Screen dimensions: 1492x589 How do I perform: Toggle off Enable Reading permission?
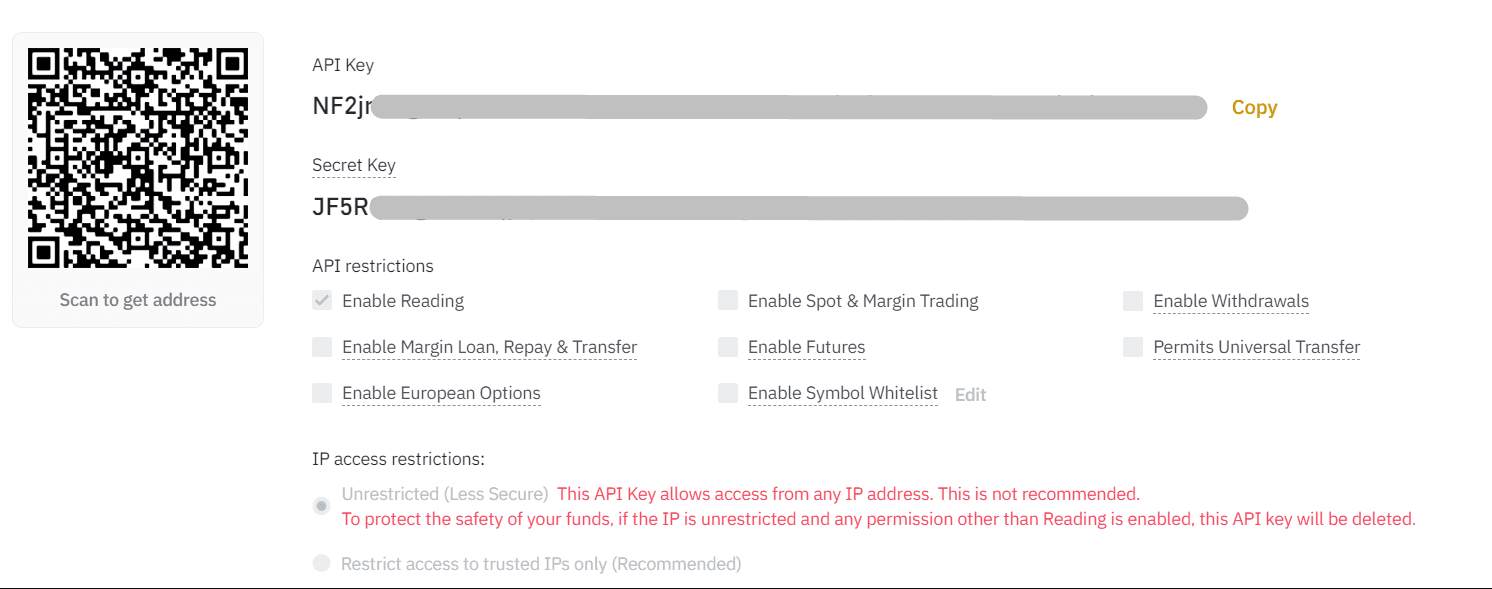click(321, 300)
